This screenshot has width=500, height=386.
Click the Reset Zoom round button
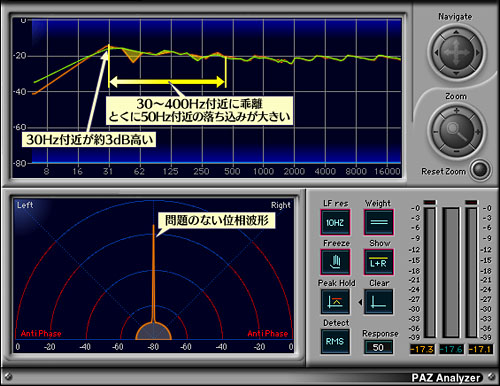[480, 170]
